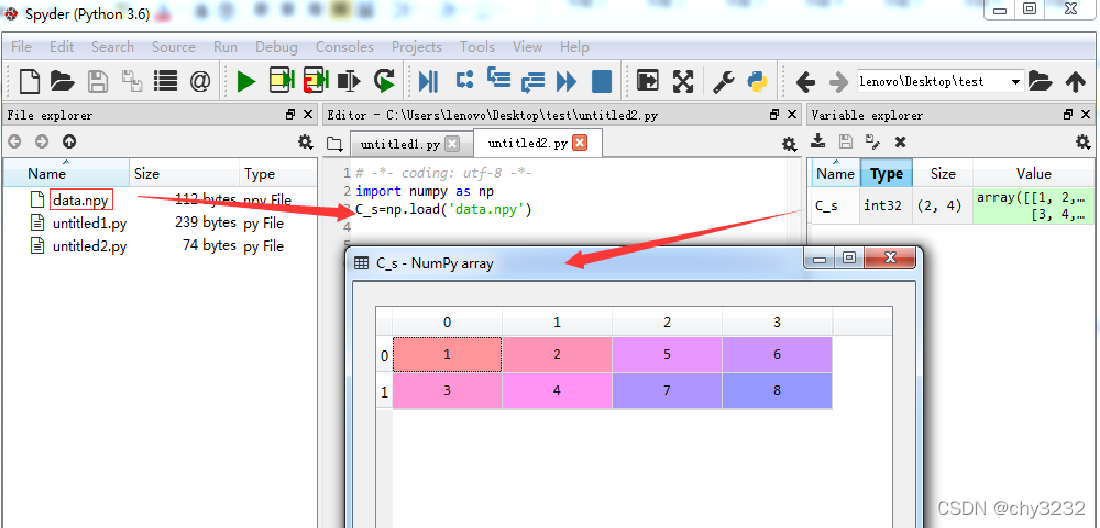The image size is (1100, 528).
Task: Open the View menu
Action: (527, 47)
